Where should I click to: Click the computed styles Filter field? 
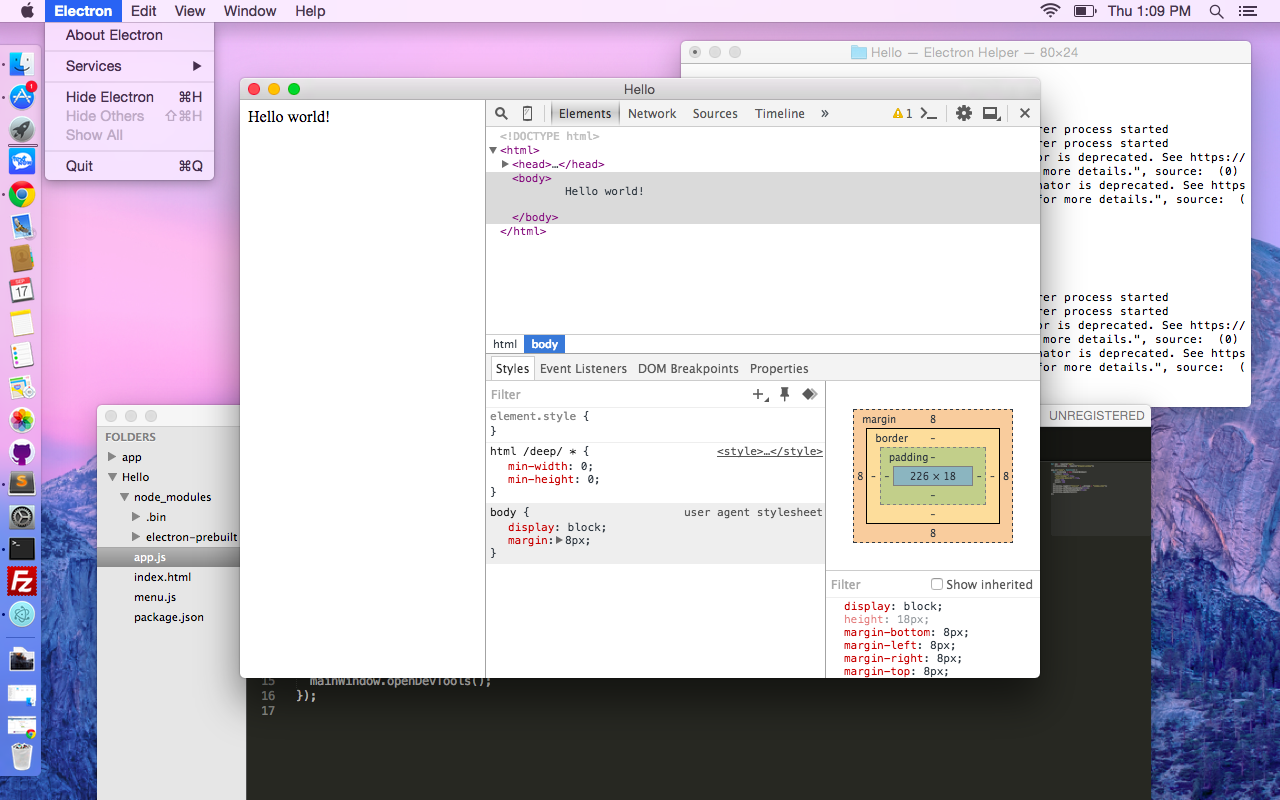tap(877, 584)
